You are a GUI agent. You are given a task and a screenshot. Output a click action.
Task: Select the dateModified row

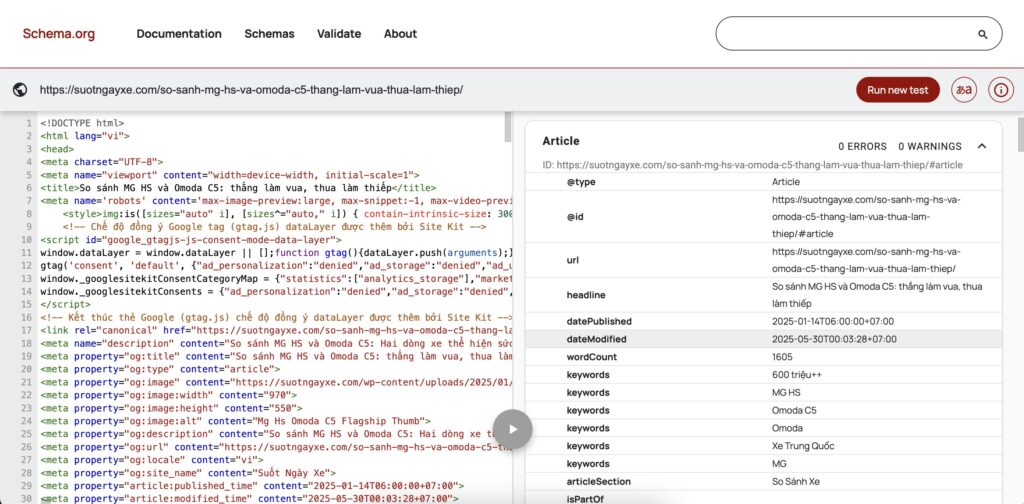(x=763, y=339)
